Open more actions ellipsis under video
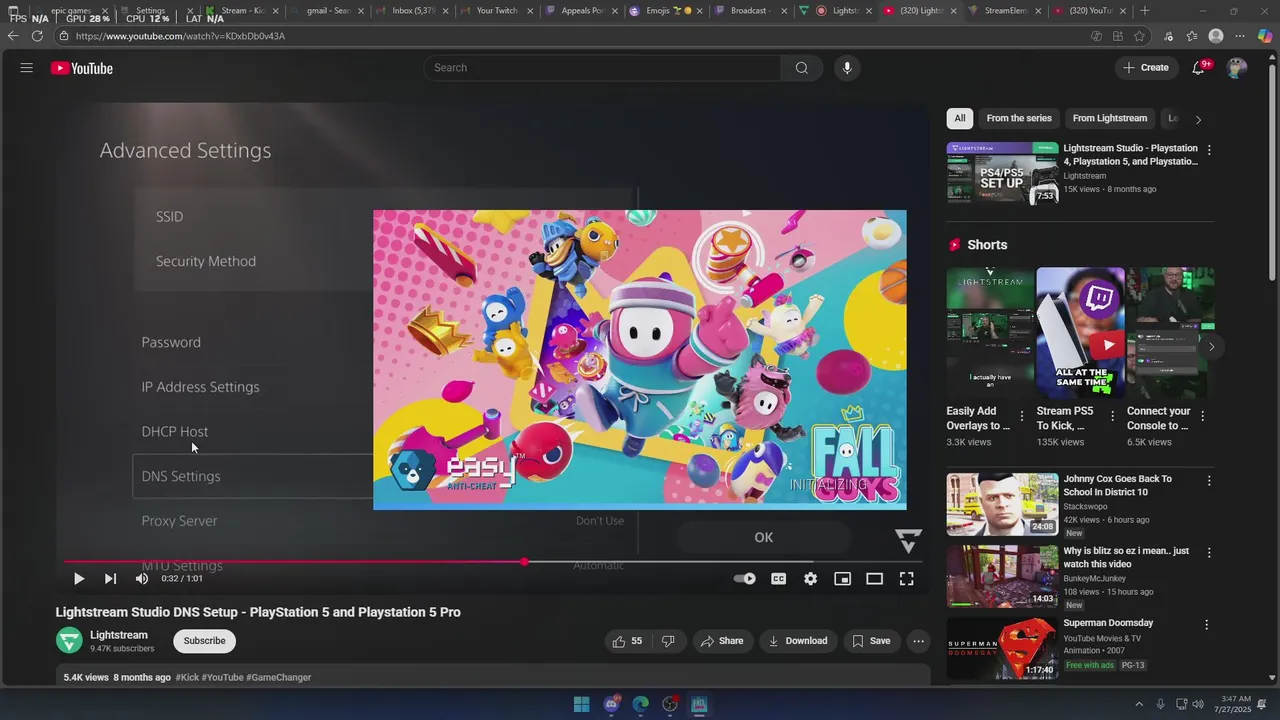 click(918, 641)
